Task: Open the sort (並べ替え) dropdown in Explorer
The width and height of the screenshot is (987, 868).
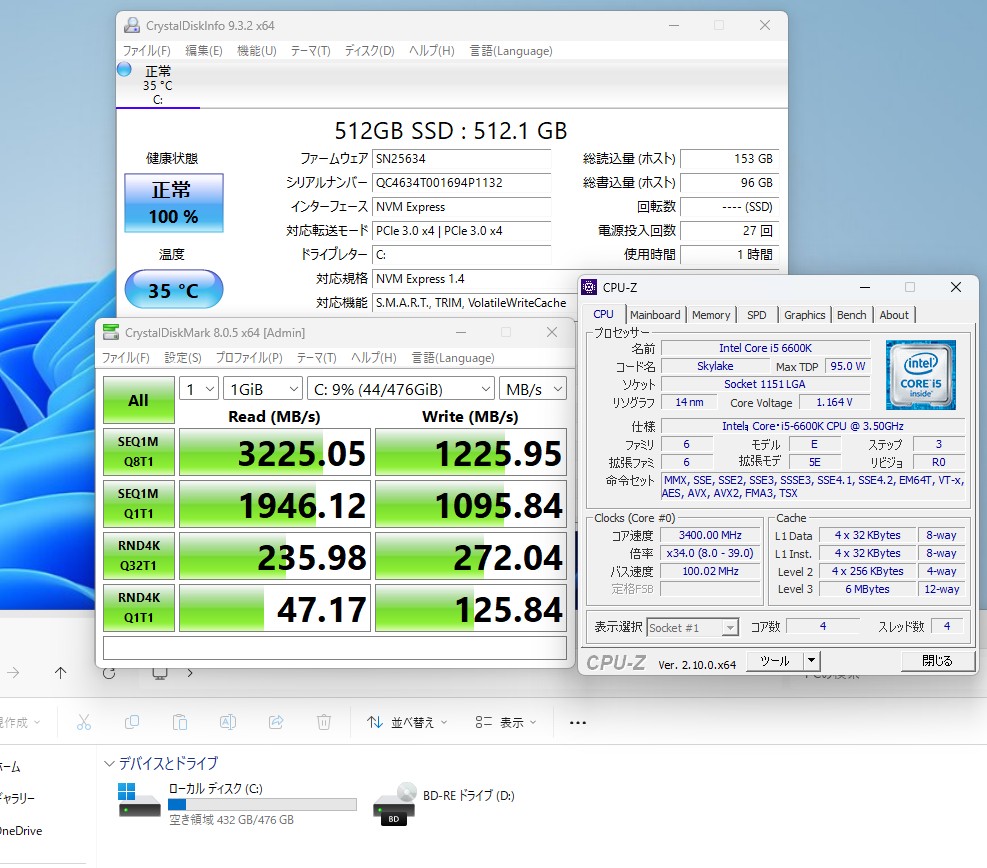Action: (x=407, y=723)
